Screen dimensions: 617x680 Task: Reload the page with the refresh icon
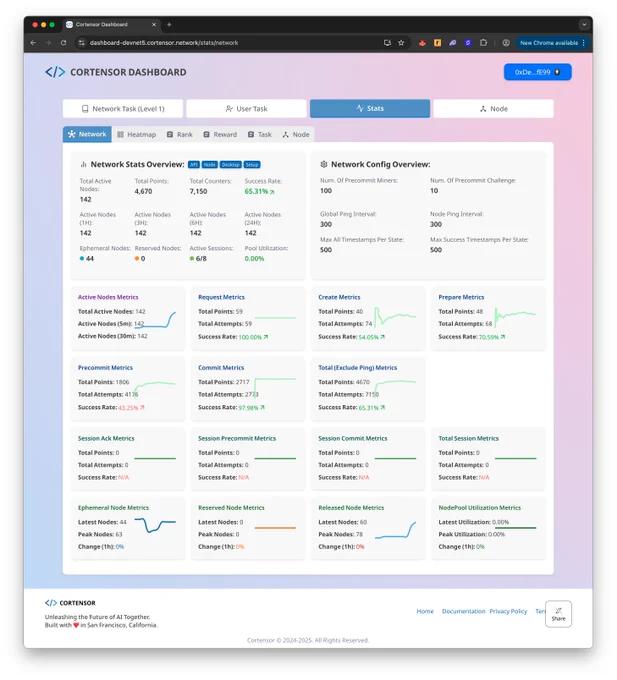tap(63, 42)
